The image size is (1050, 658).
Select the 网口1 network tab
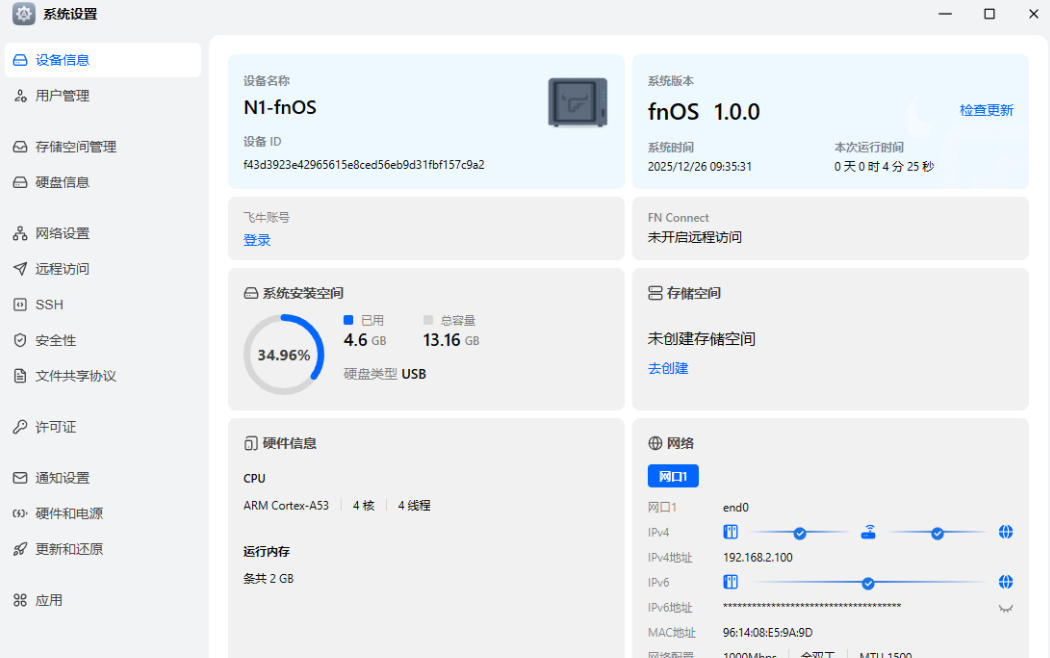click(673, 476)
